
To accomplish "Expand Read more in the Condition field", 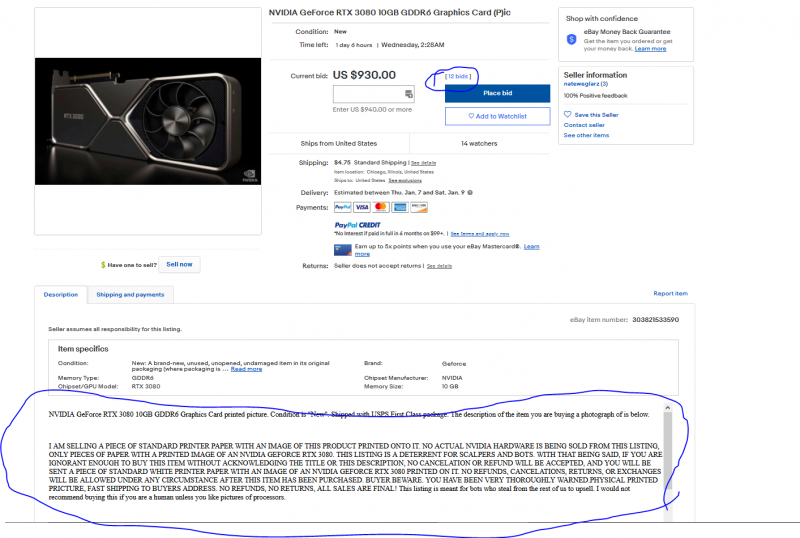I will (x=247, y=369).
